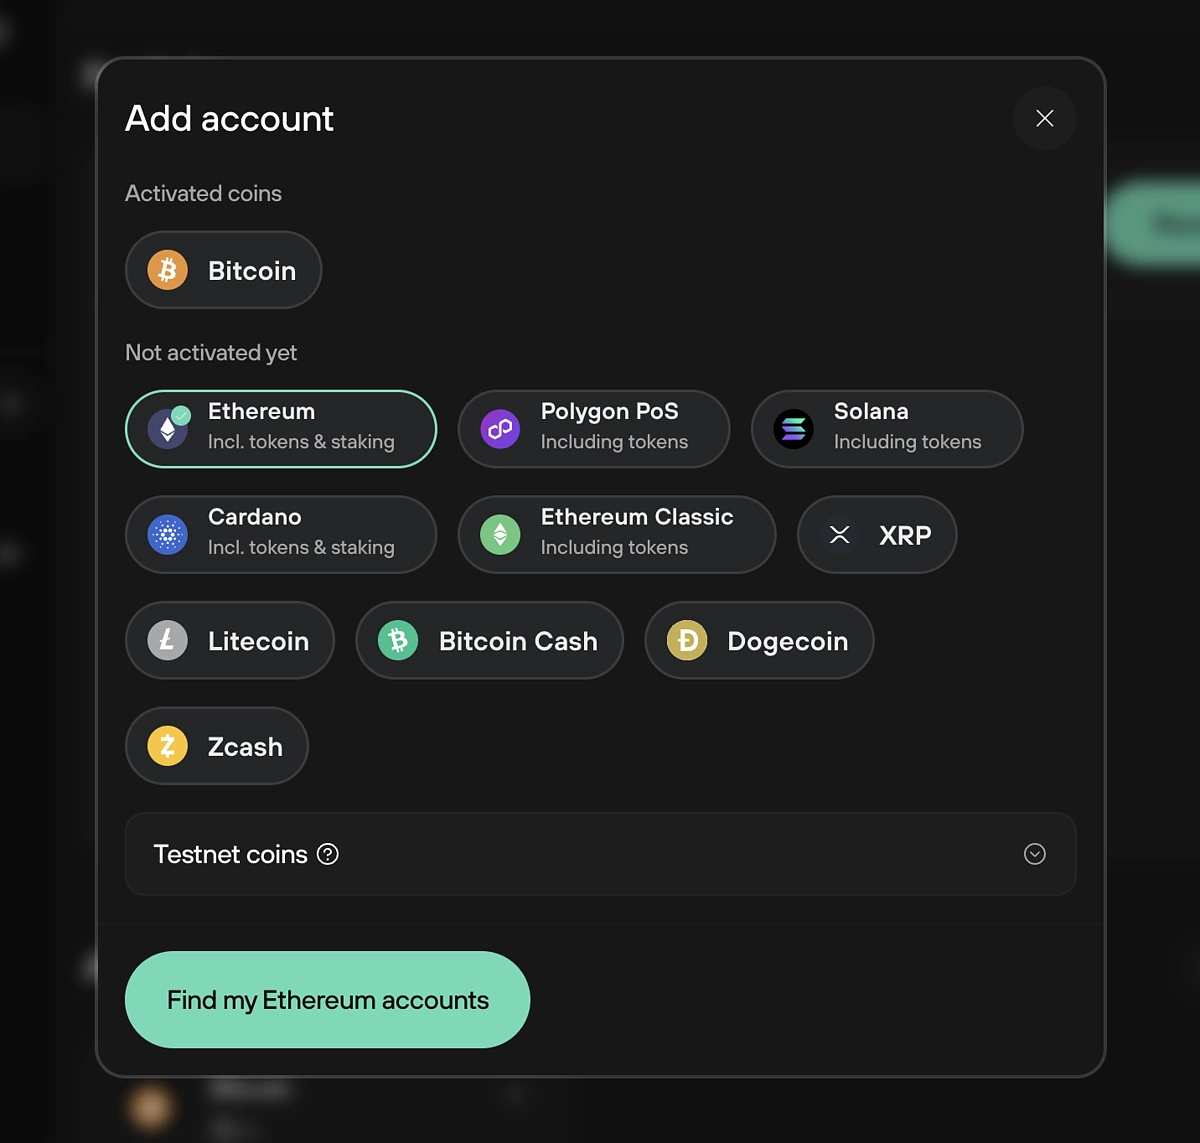Toggle the Bitcoin Cash coin chip
The width and height of the screenshot is (1200, 1143).
(490, 640)
